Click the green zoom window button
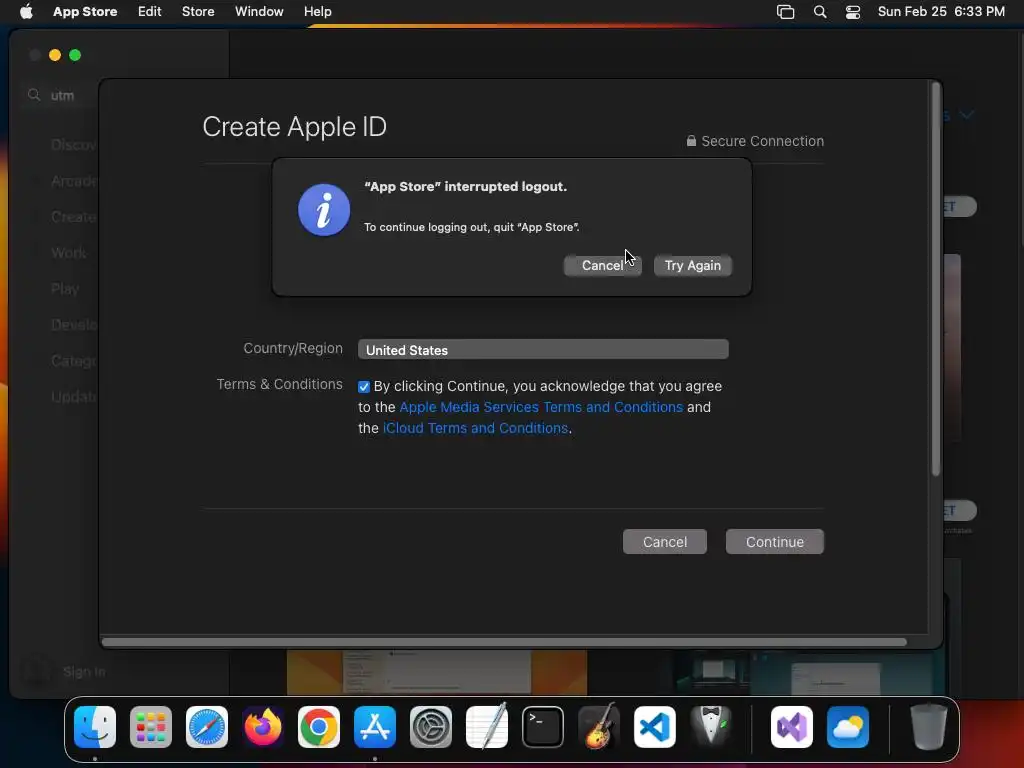This screenshot has width=1024, height=768. (x=75, y=55)
